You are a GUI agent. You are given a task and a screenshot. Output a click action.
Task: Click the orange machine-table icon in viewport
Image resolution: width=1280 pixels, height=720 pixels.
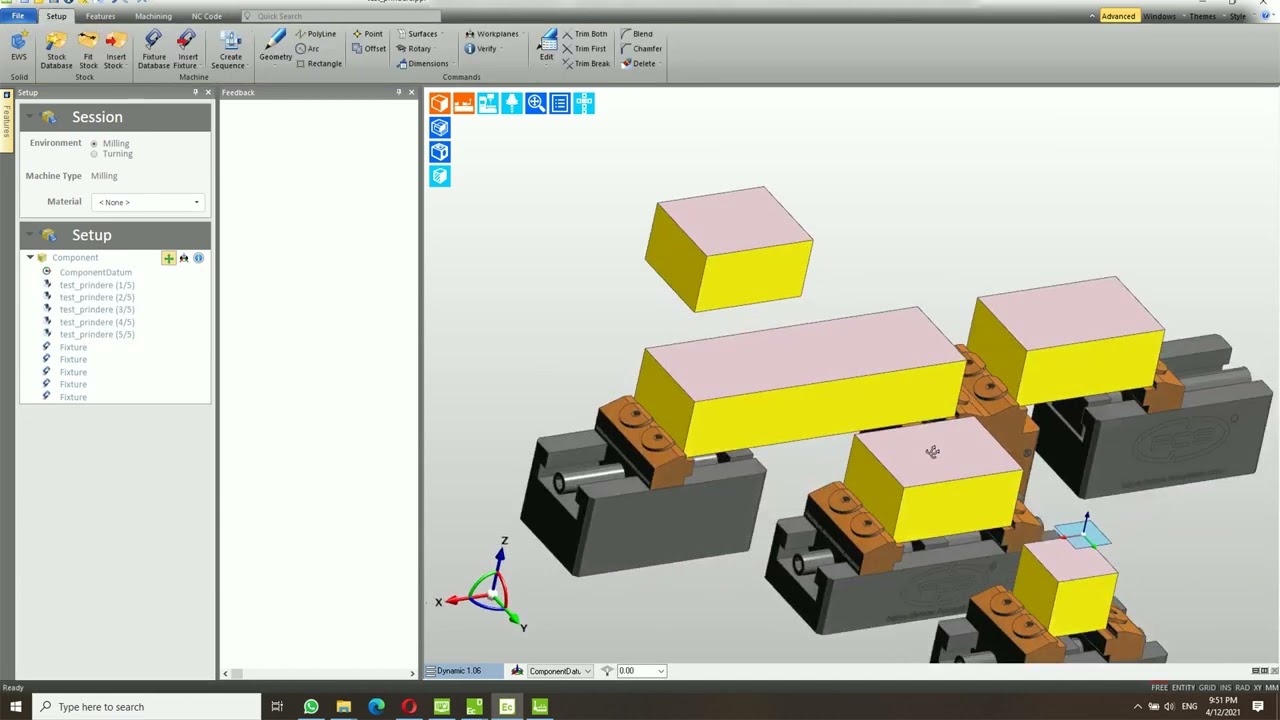(x=464, y=103)
